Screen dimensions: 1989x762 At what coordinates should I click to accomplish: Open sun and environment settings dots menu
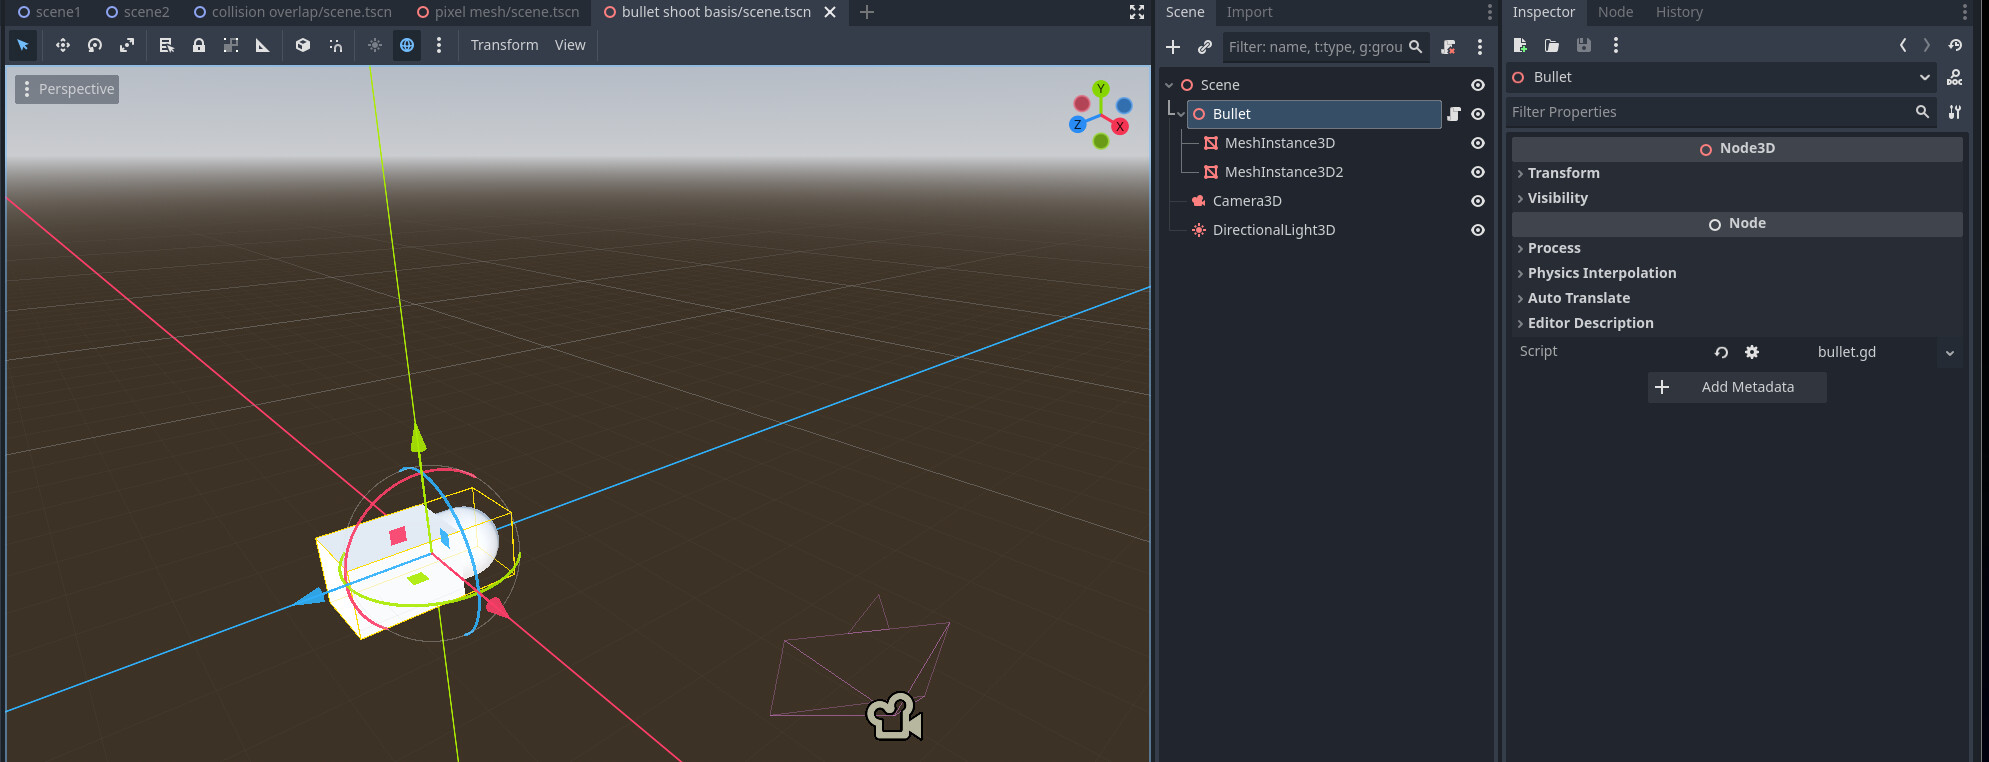coord(439,45)
